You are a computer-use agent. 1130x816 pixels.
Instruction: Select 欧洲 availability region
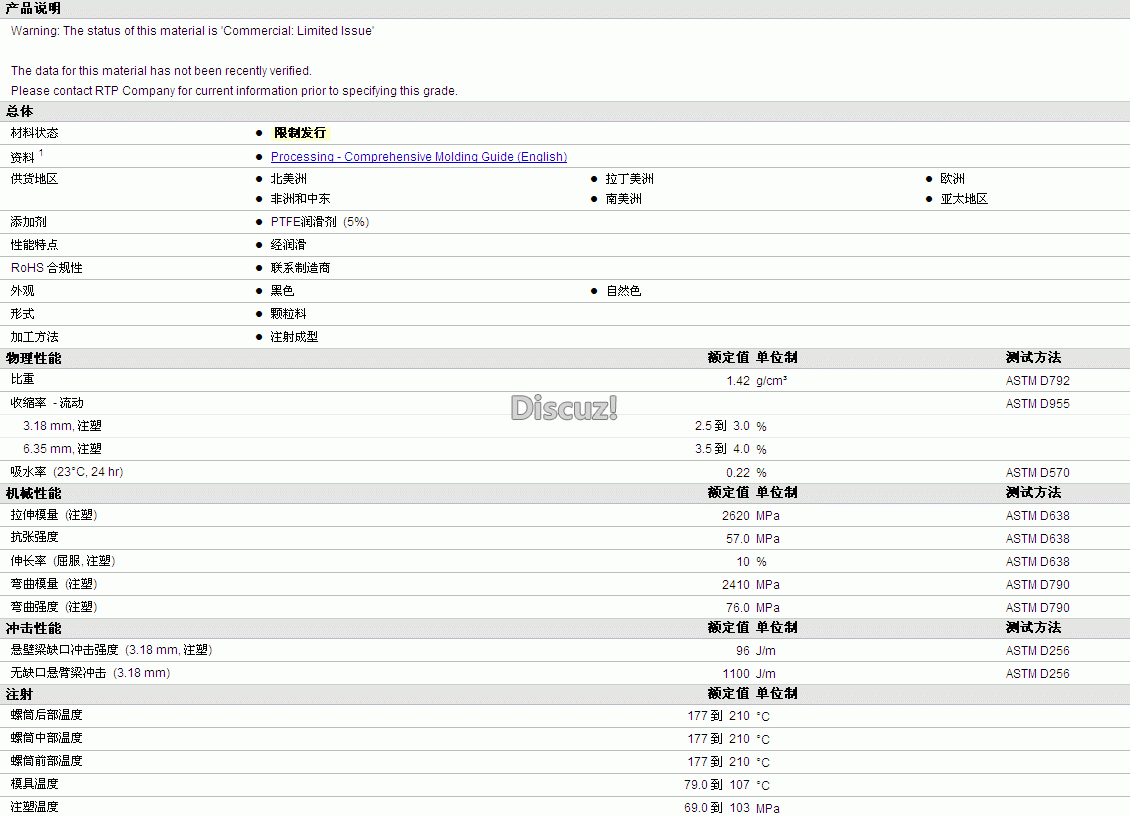coord(952,179)
